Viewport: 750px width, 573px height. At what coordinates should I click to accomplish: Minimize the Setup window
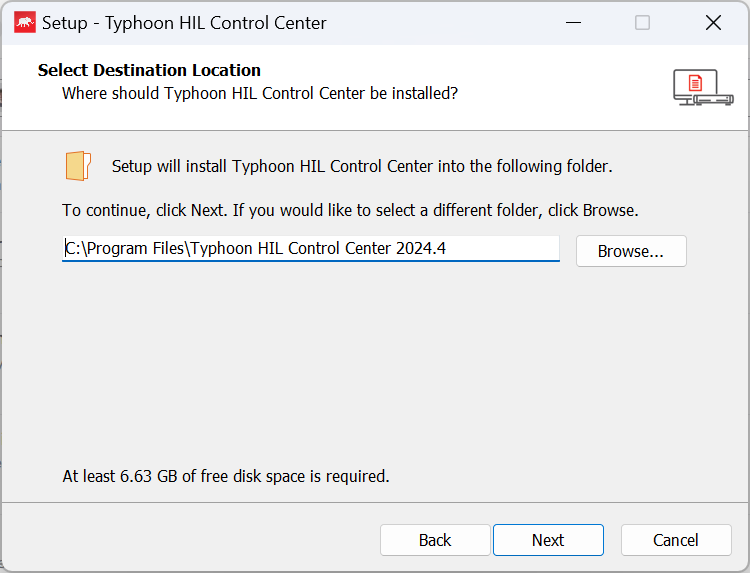pos(574,22)
